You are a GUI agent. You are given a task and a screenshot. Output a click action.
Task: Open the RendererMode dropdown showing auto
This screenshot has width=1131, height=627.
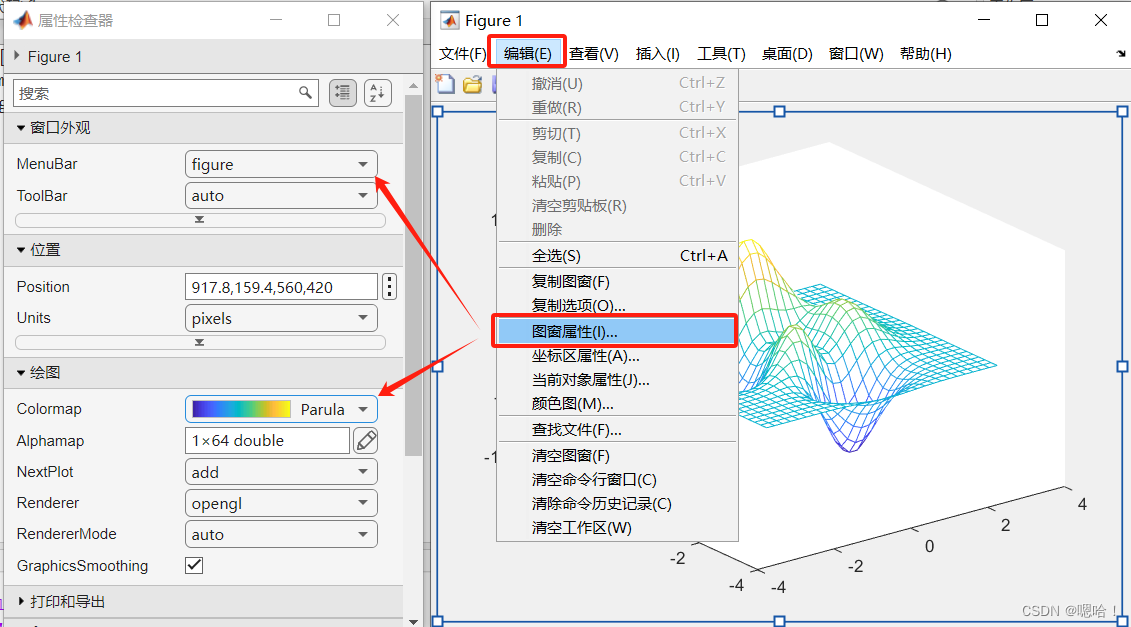pyautogui.click(x=281, y=534)
